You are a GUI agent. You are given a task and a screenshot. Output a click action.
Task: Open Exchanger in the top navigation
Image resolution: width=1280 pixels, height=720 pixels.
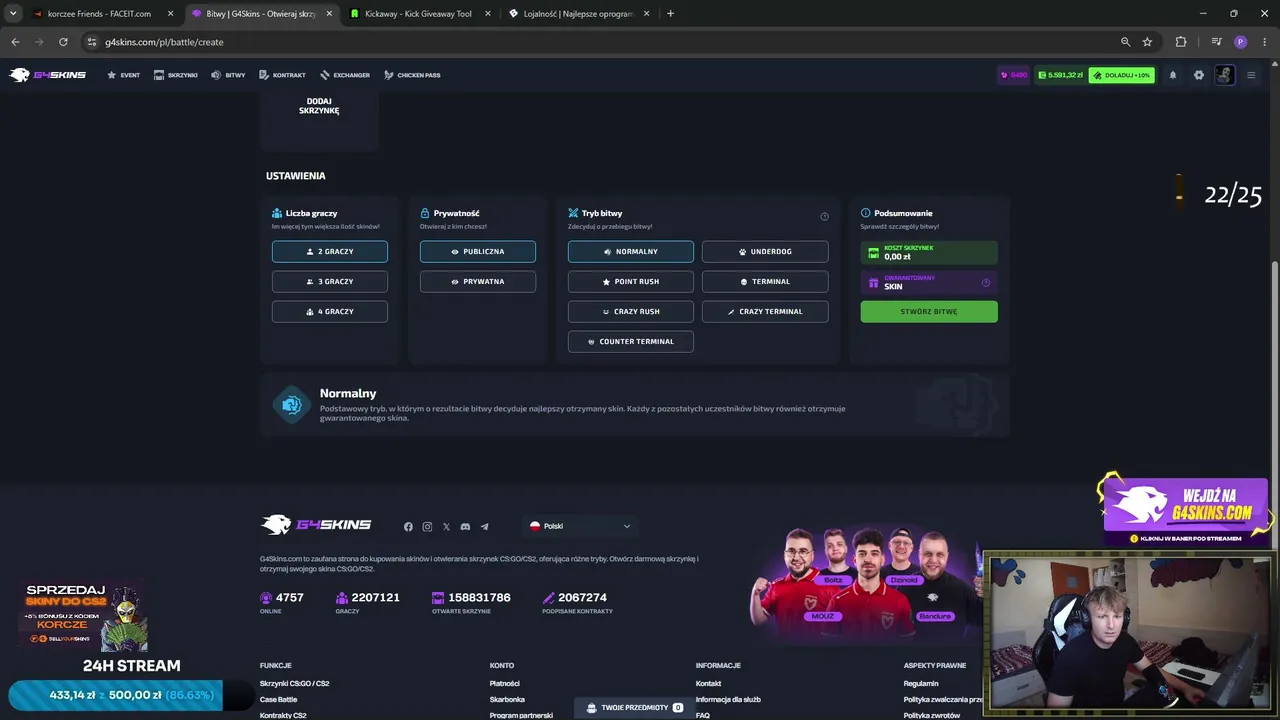coord(345,75)
